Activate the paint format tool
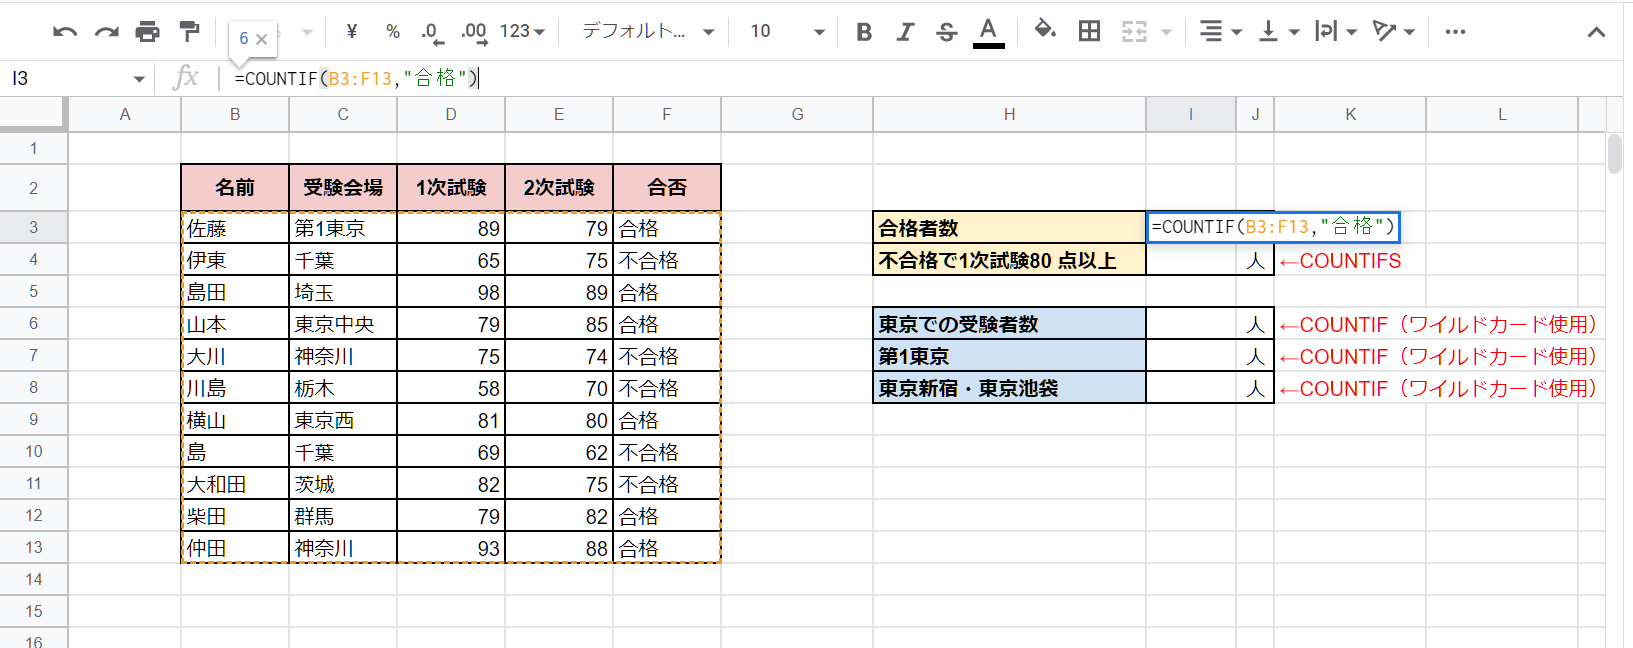Image resolution: width=1633 pixels, height=648 pixels. coord(189,31)
